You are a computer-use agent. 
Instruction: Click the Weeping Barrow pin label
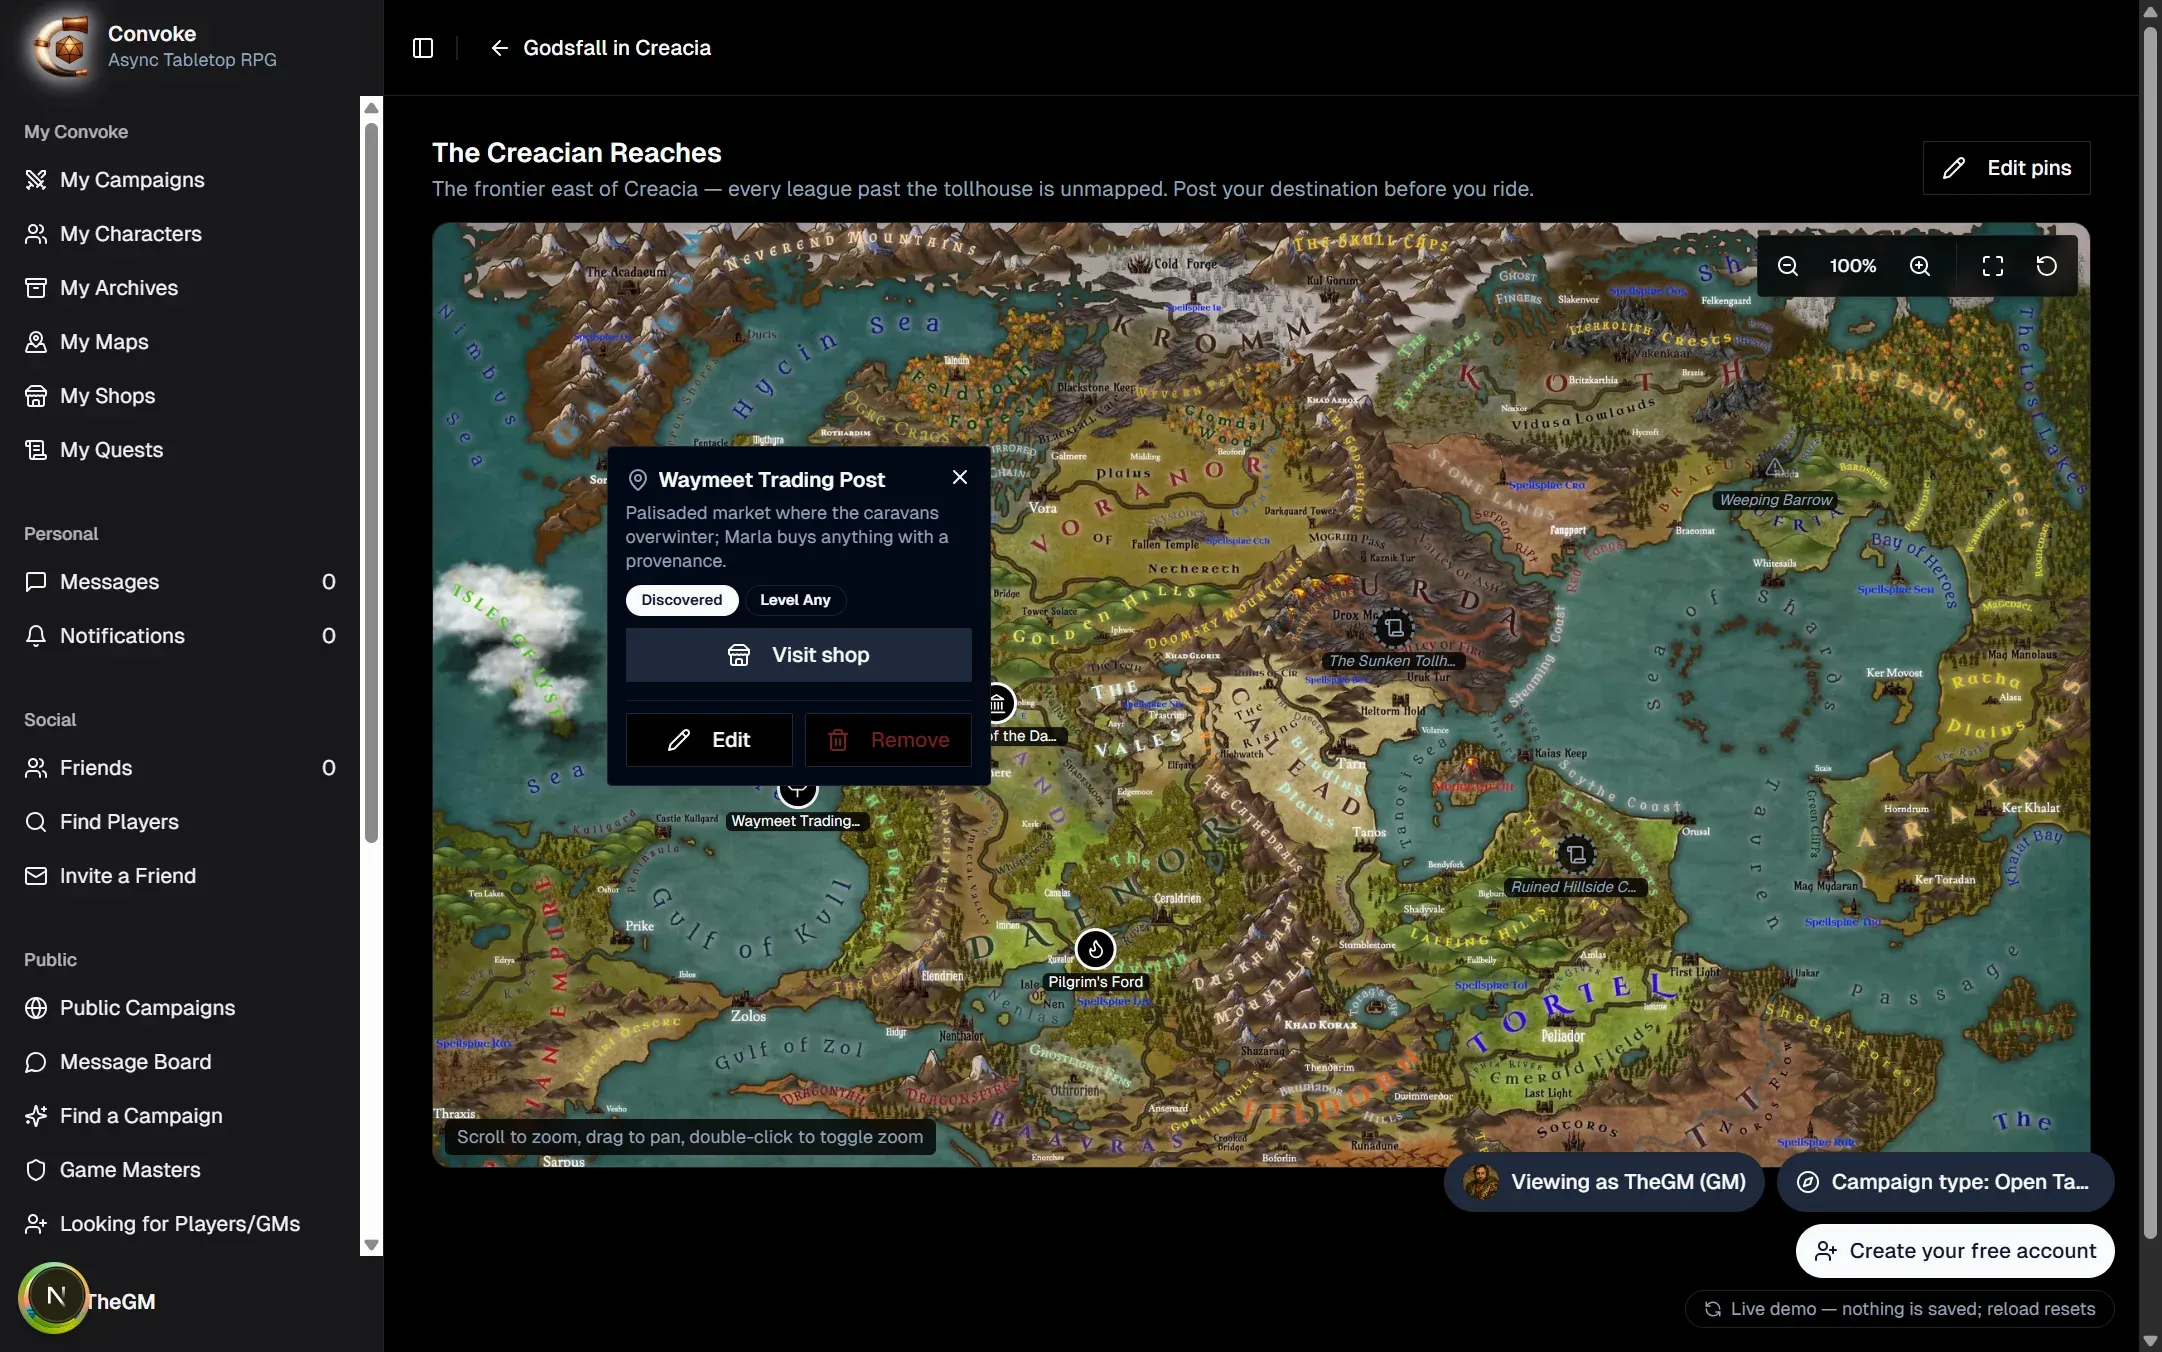point(1775,500)
